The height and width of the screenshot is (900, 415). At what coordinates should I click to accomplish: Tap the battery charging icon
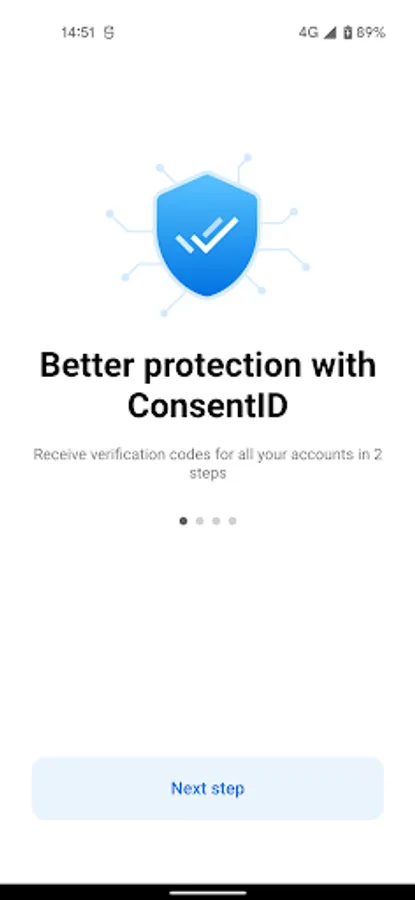[347, 33]
